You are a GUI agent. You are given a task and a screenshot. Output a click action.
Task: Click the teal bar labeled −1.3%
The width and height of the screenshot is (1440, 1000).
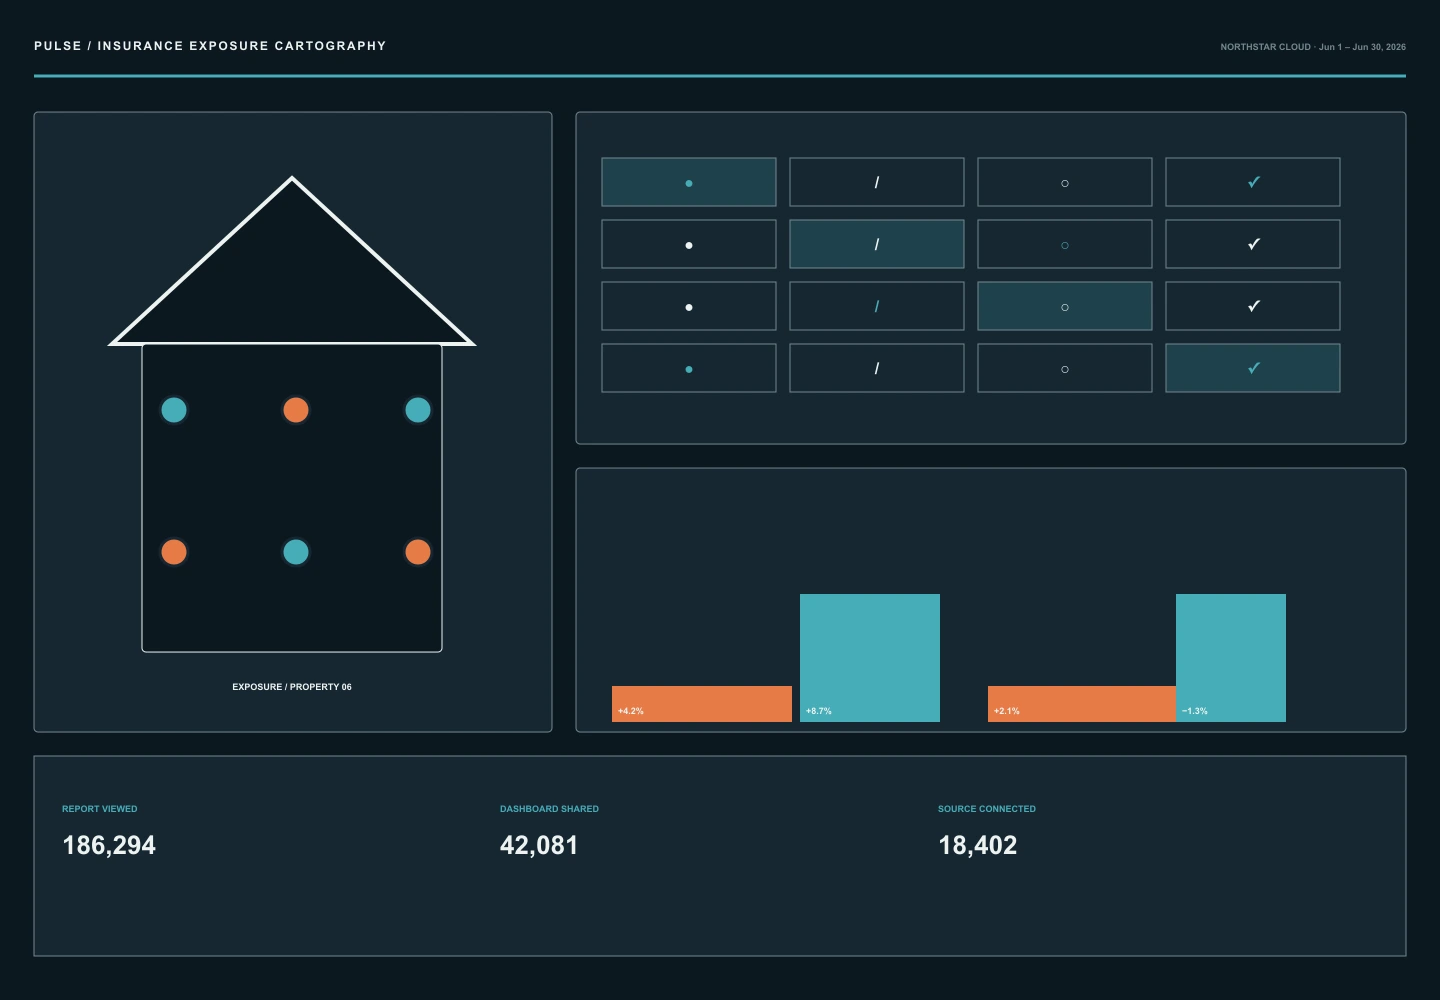[x=1231, y=658]
